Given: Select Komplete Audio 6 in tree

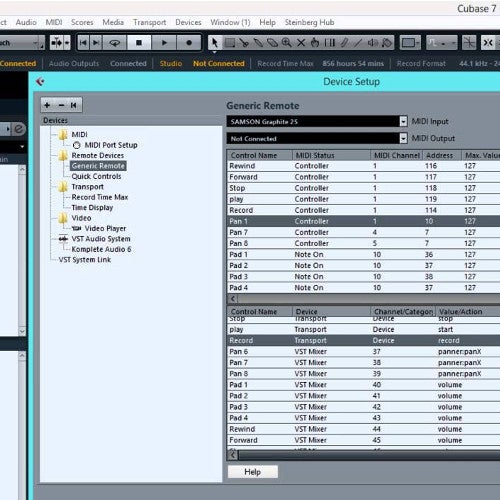Looking at the screenshot, I should pyautogui.click(x=101, y=249).
